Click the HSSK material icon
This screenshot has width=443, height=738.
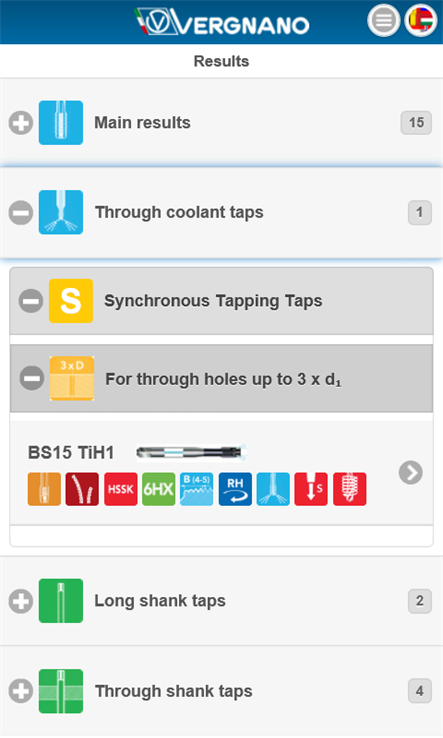tap(121, 489)
